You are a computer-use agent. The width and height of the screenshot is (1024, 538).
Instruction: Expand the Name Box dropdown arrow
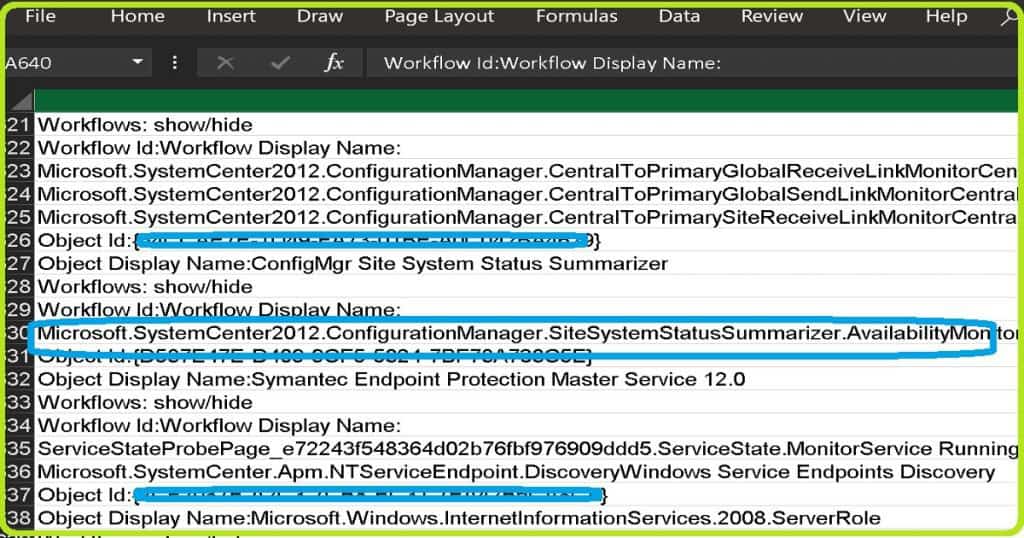[x=137, y=62]
